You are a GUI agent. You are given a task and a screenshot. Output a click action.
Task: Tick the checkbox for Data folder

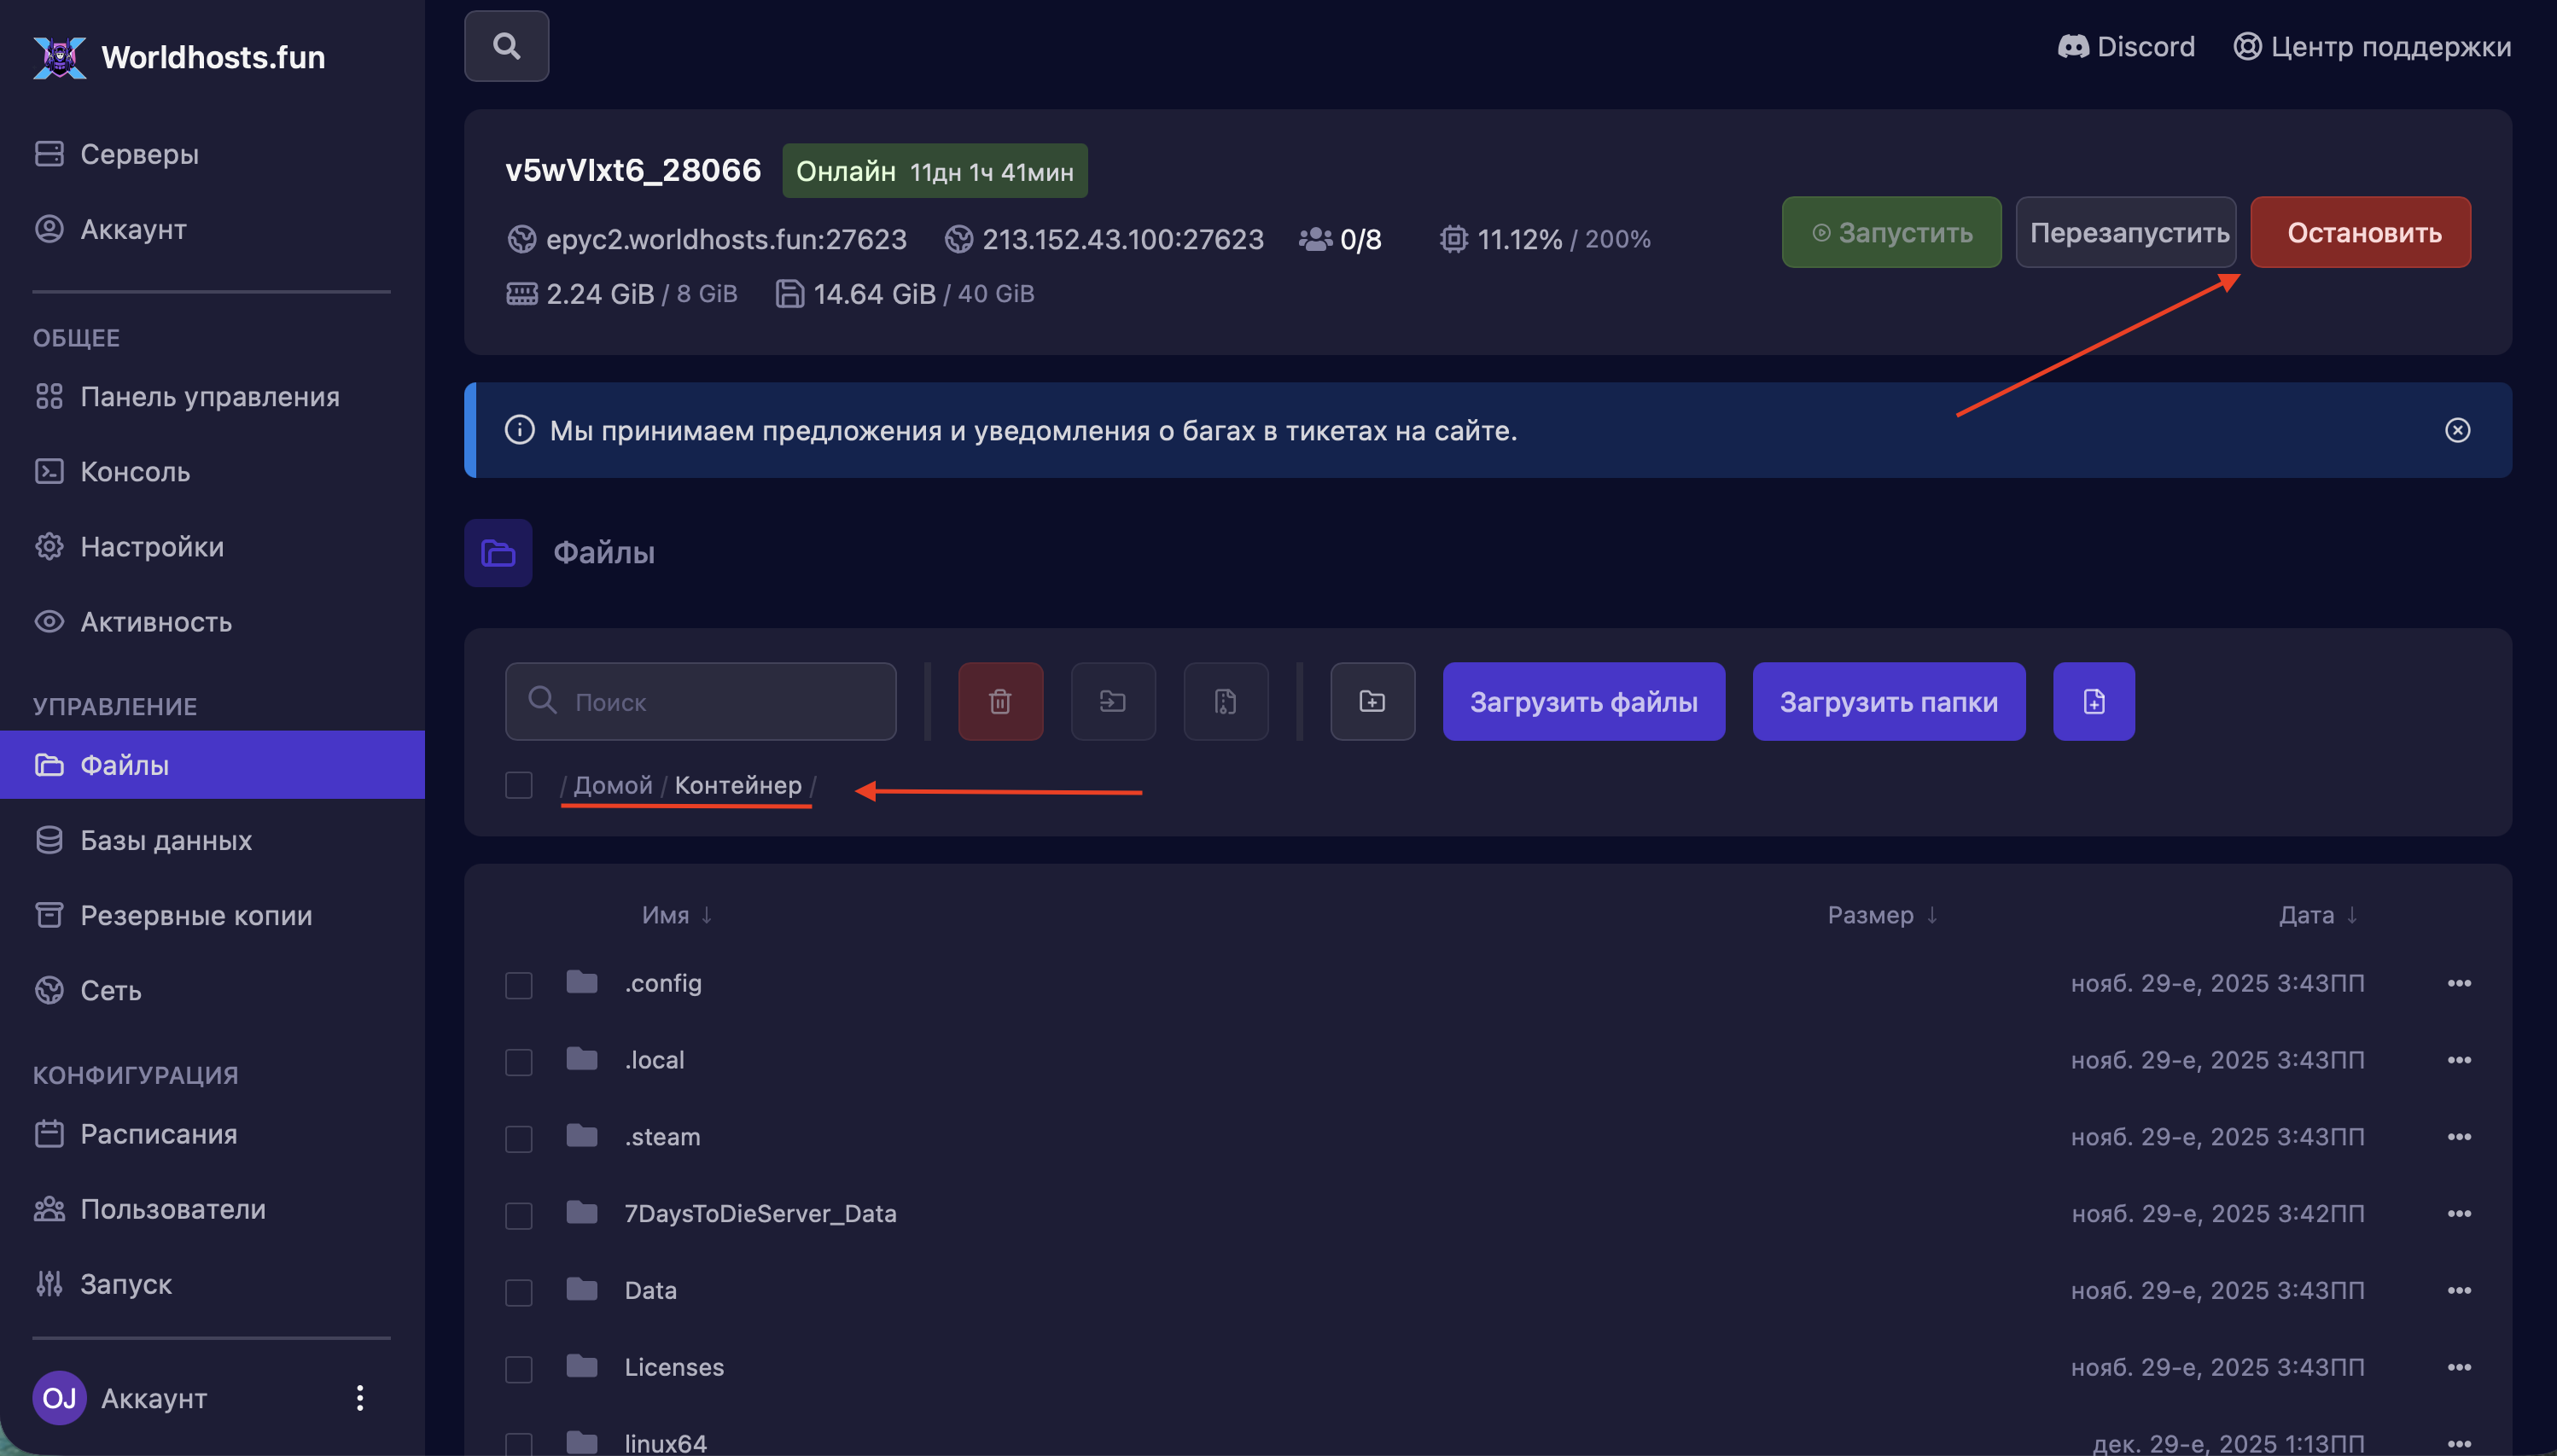(518, 1292)
